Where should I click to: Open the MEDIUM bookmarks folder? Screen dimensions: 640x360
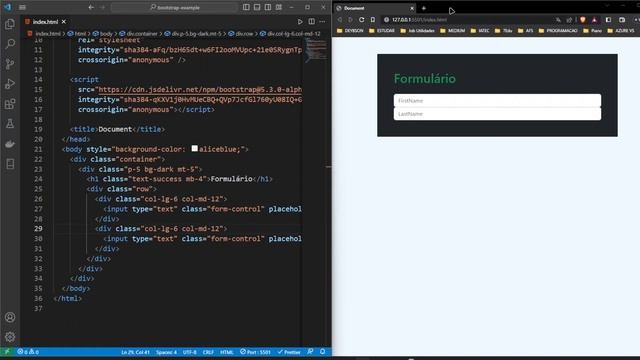[x=453, y=31]
